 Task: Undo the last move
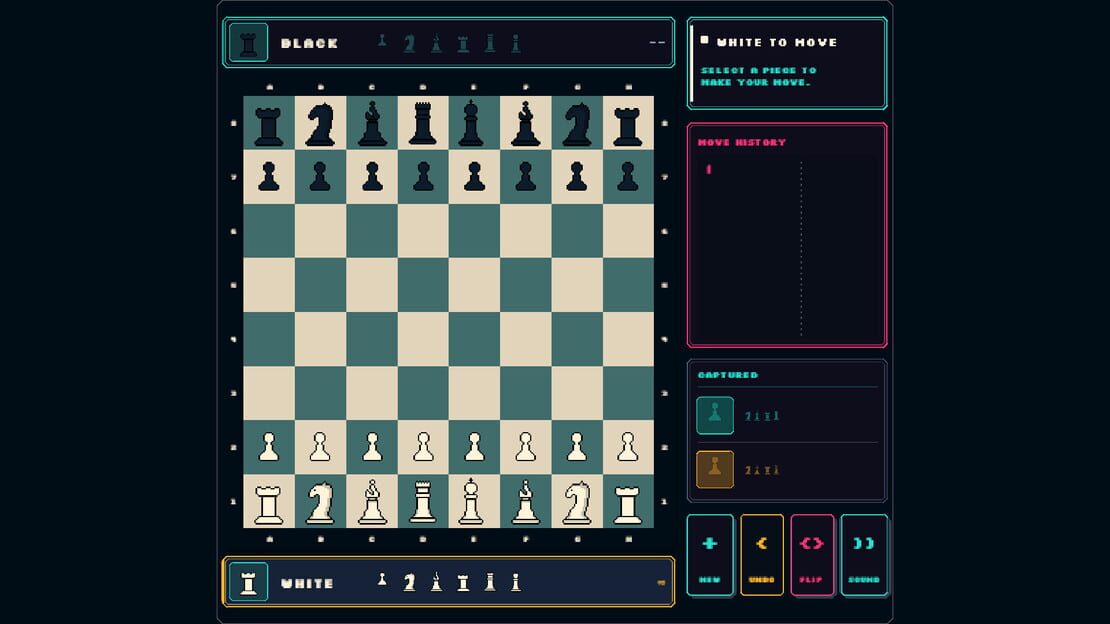tap(762, 555)
